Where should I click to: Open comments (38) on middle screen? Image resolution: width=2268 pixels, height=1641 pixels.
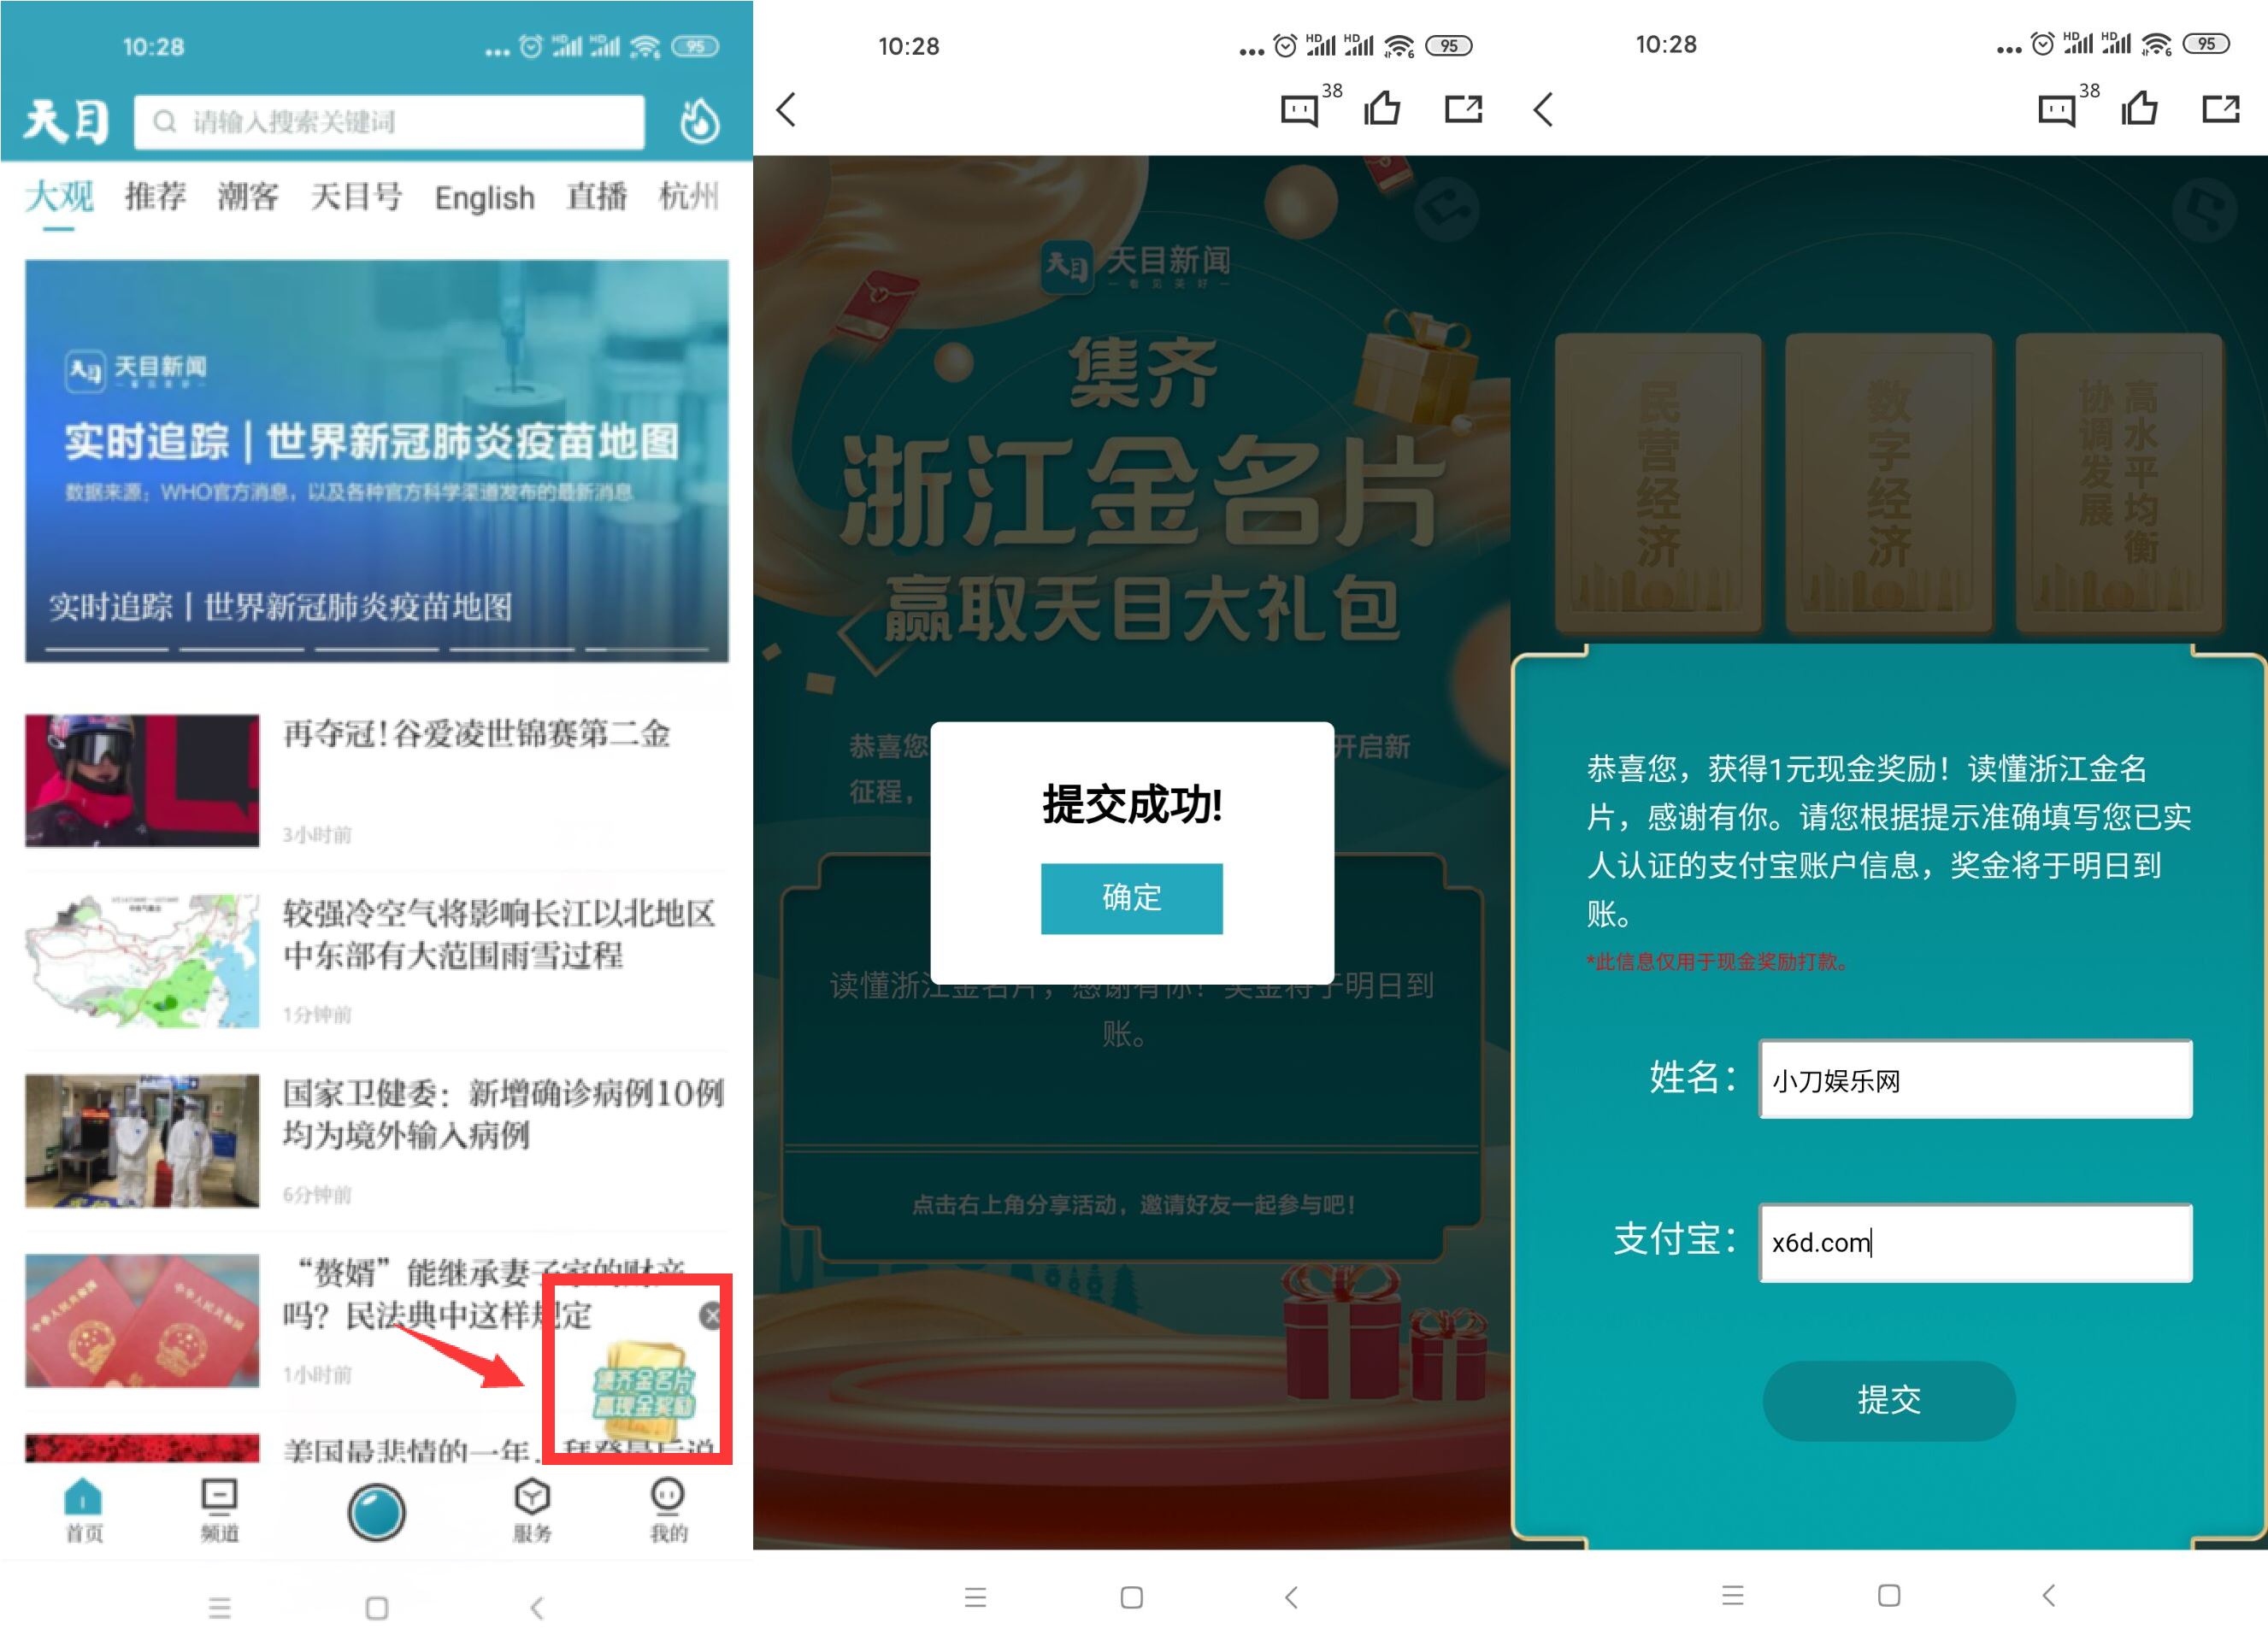click(x=1310, y=106)
